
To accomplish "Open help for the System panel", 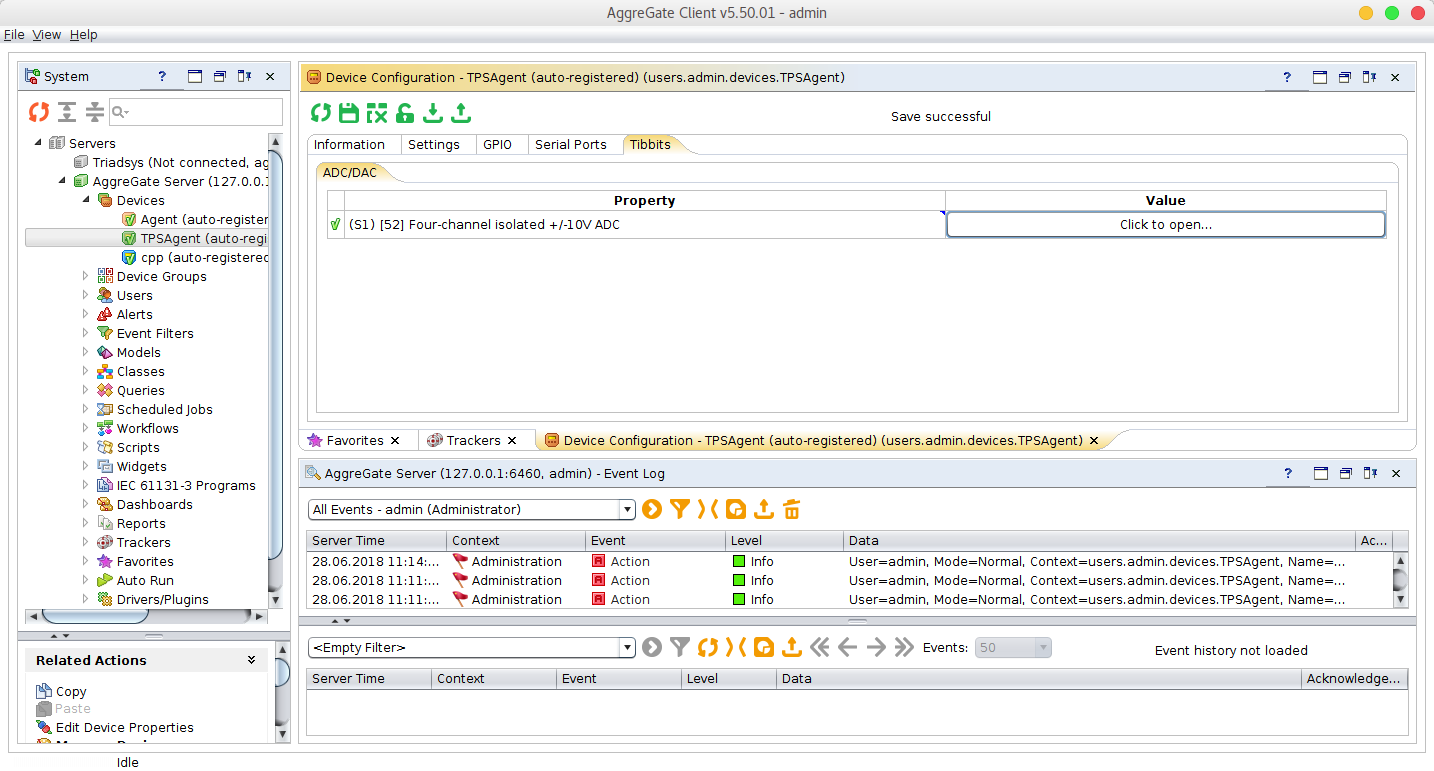I will 163,77.
